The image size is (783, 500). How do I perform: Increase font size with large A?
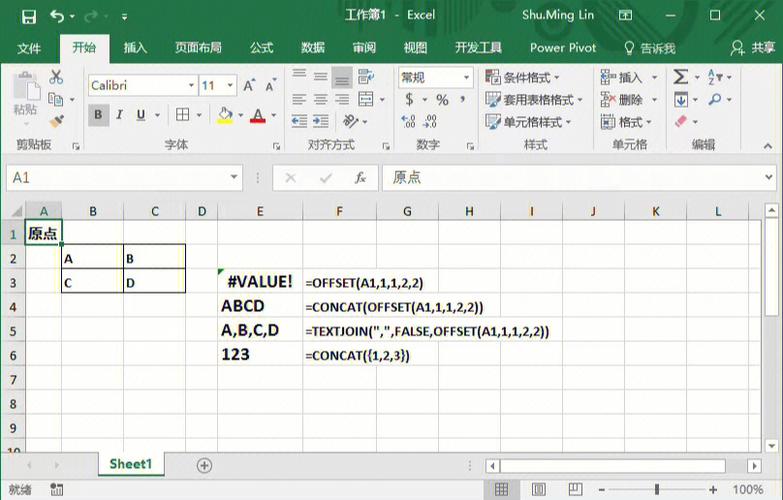coord(249,85)
